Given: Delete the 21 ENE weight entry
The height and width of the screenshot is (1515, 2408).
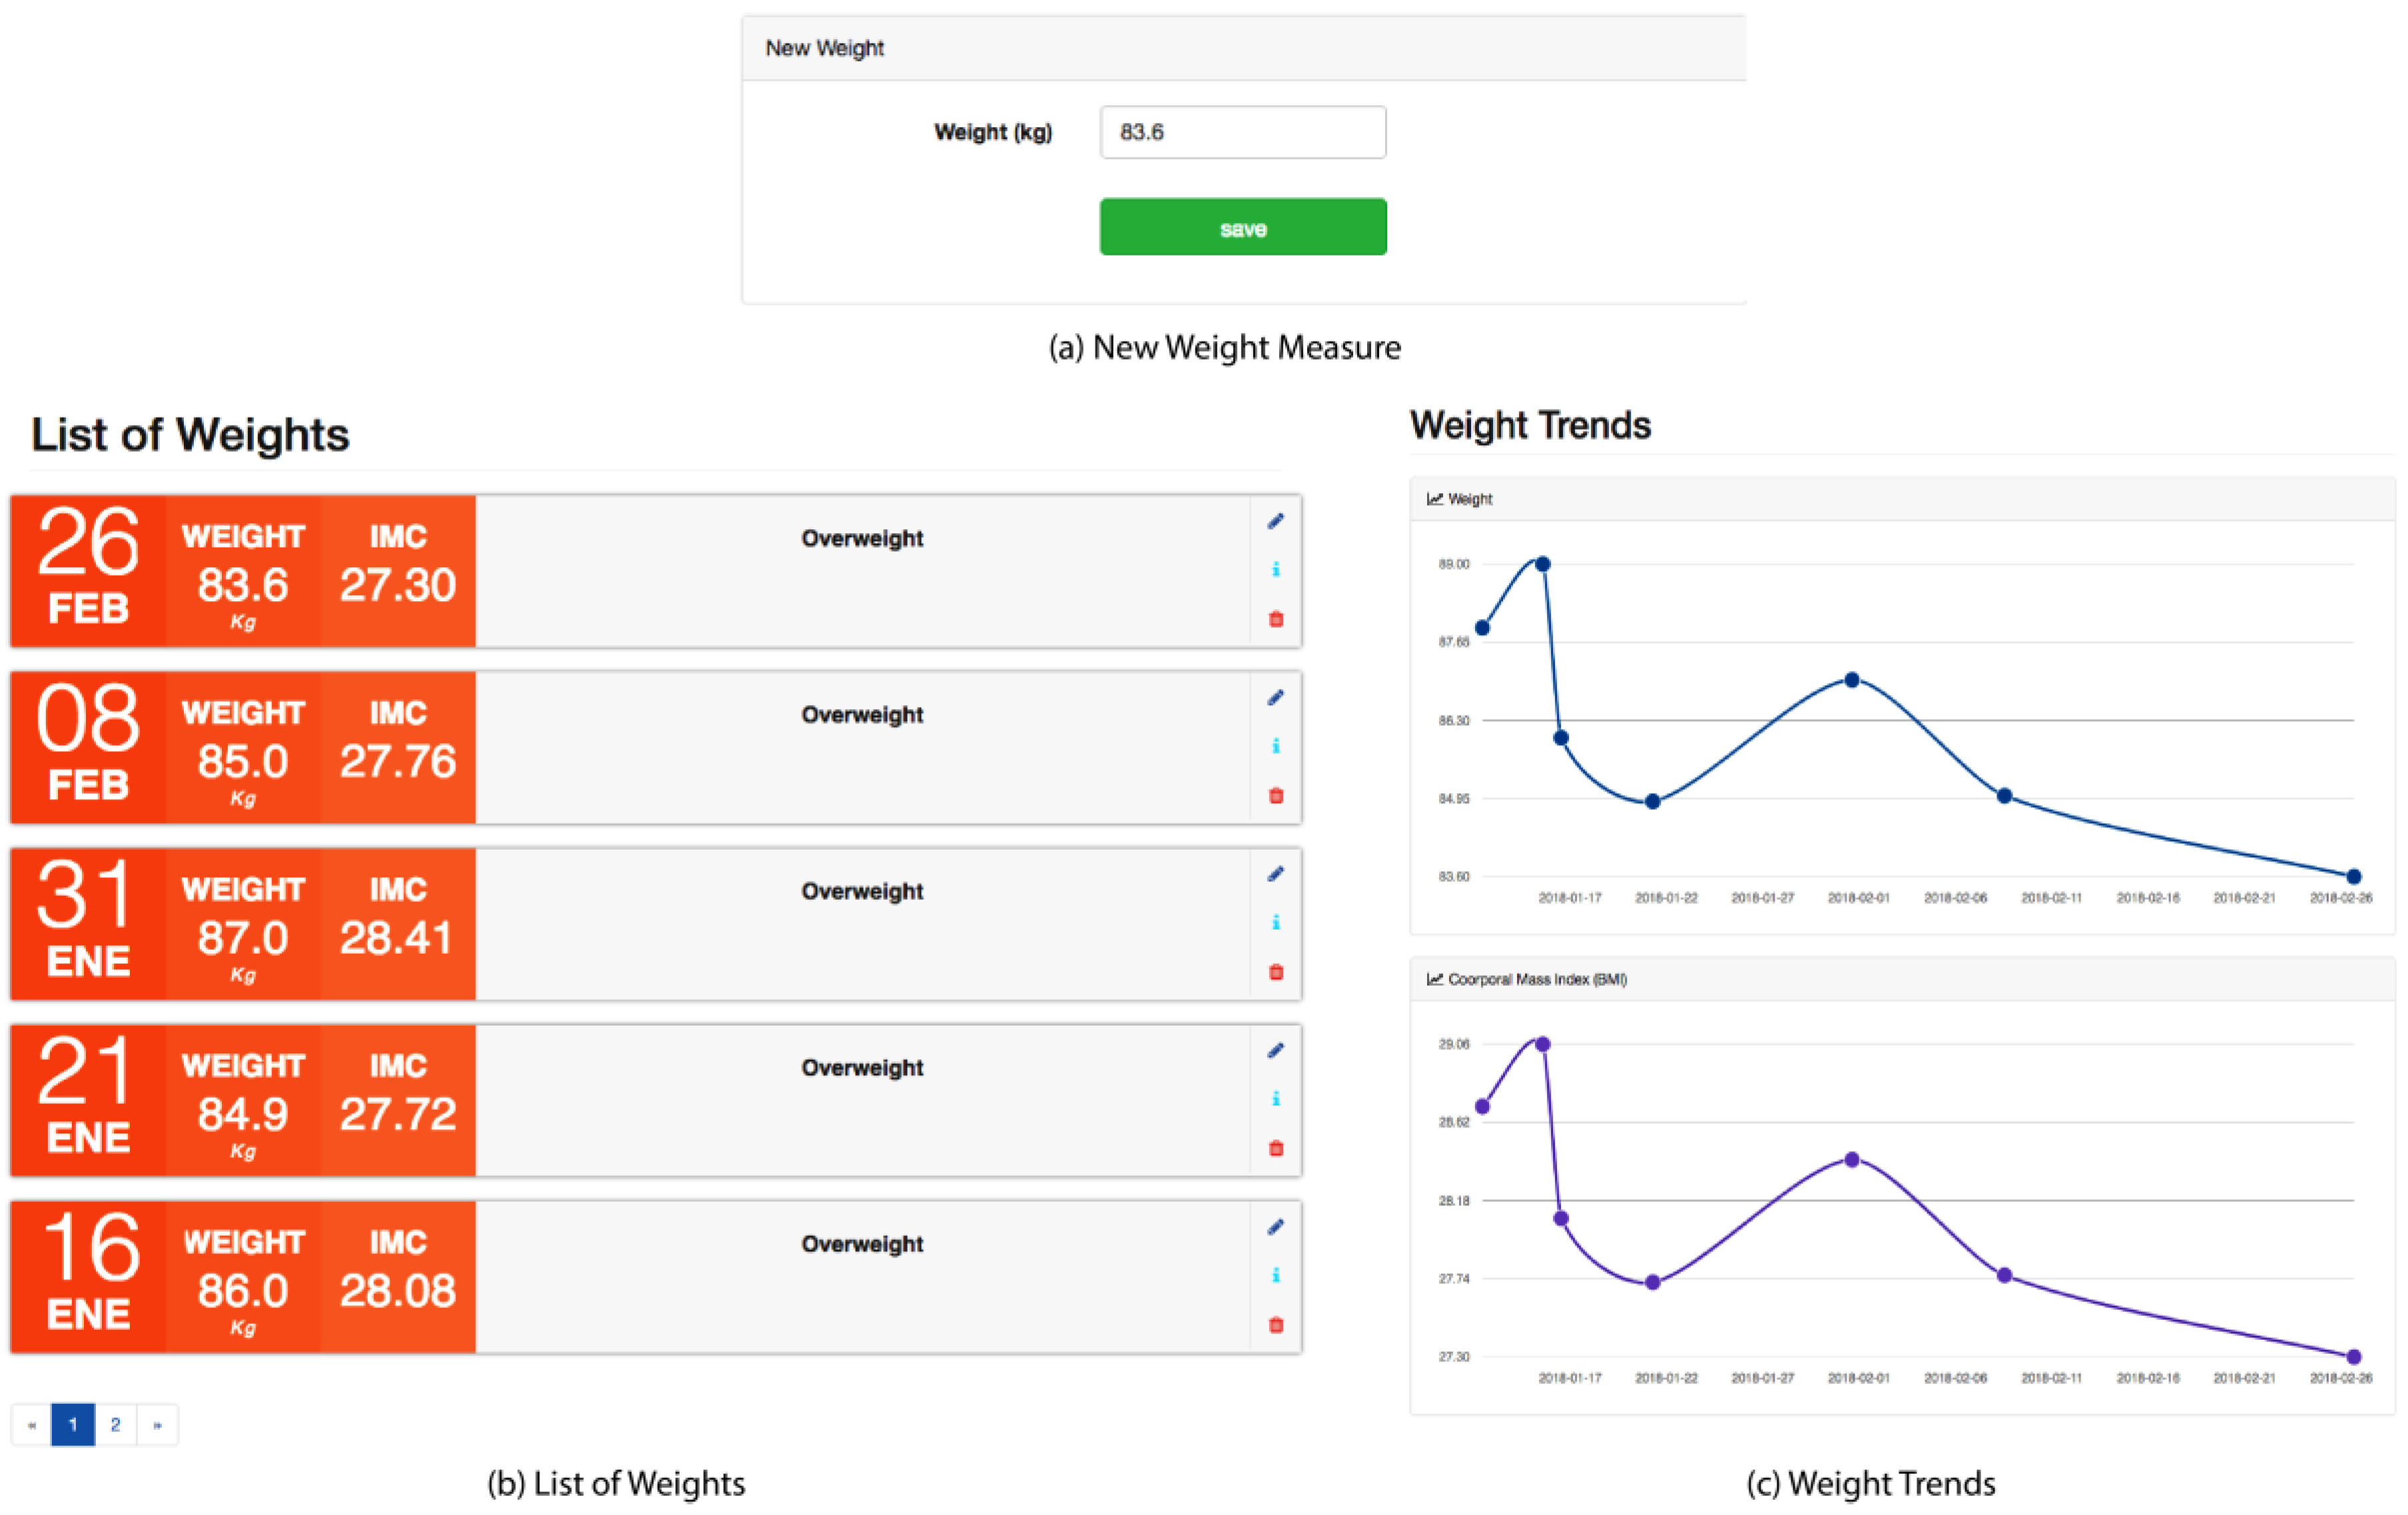Looking at the screenshot, I should 1276,1148.
